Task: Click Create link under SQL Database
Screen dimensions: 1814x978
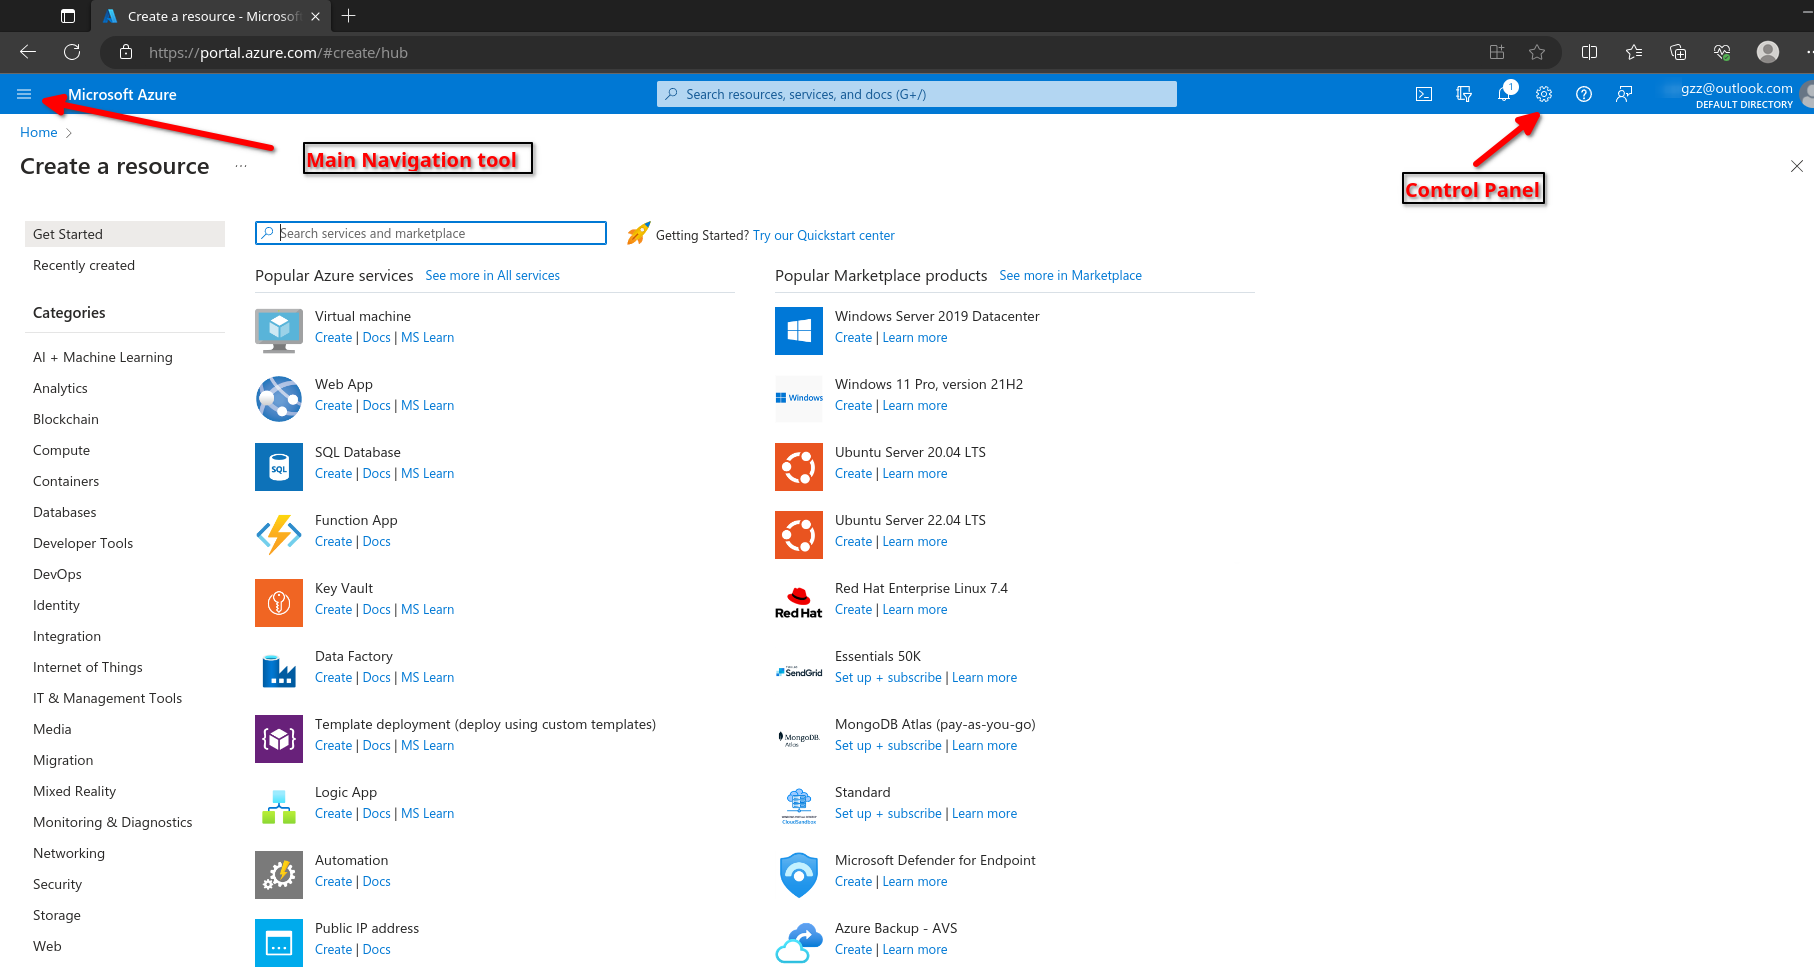Action: click(x=333, y=474)
